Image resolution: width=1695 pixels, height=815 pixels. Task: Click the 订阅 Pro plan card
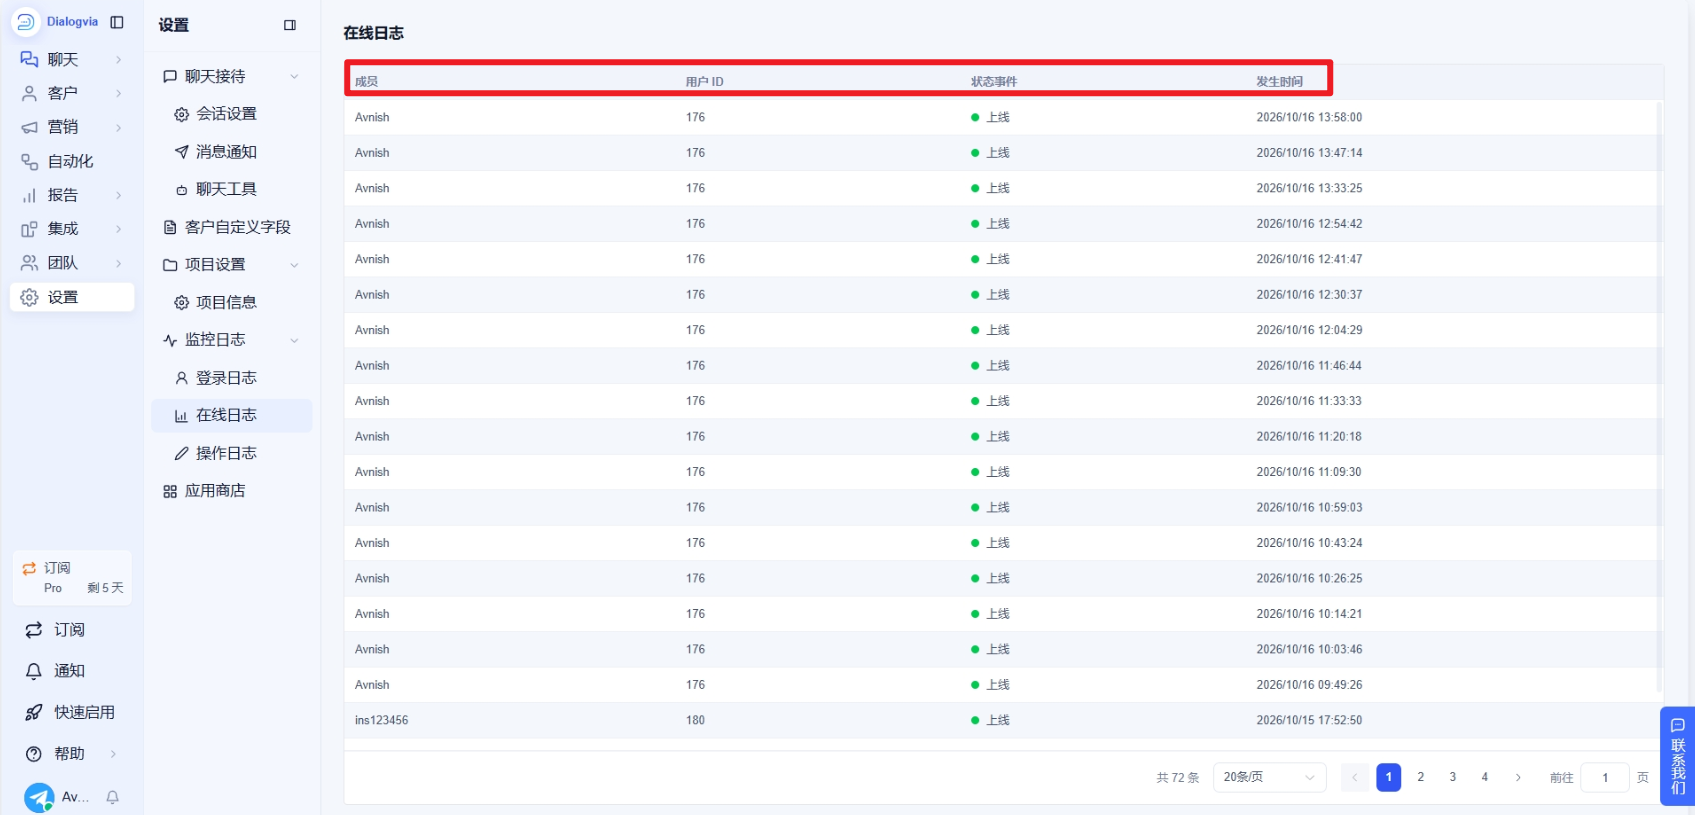pos(72,578)
